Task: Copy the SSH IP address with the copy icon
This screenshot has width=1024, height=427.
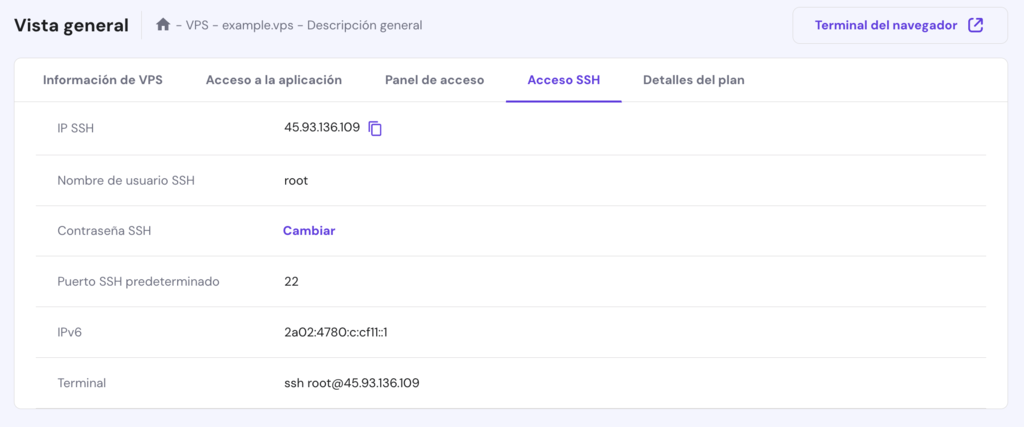Action: [375, 128]
